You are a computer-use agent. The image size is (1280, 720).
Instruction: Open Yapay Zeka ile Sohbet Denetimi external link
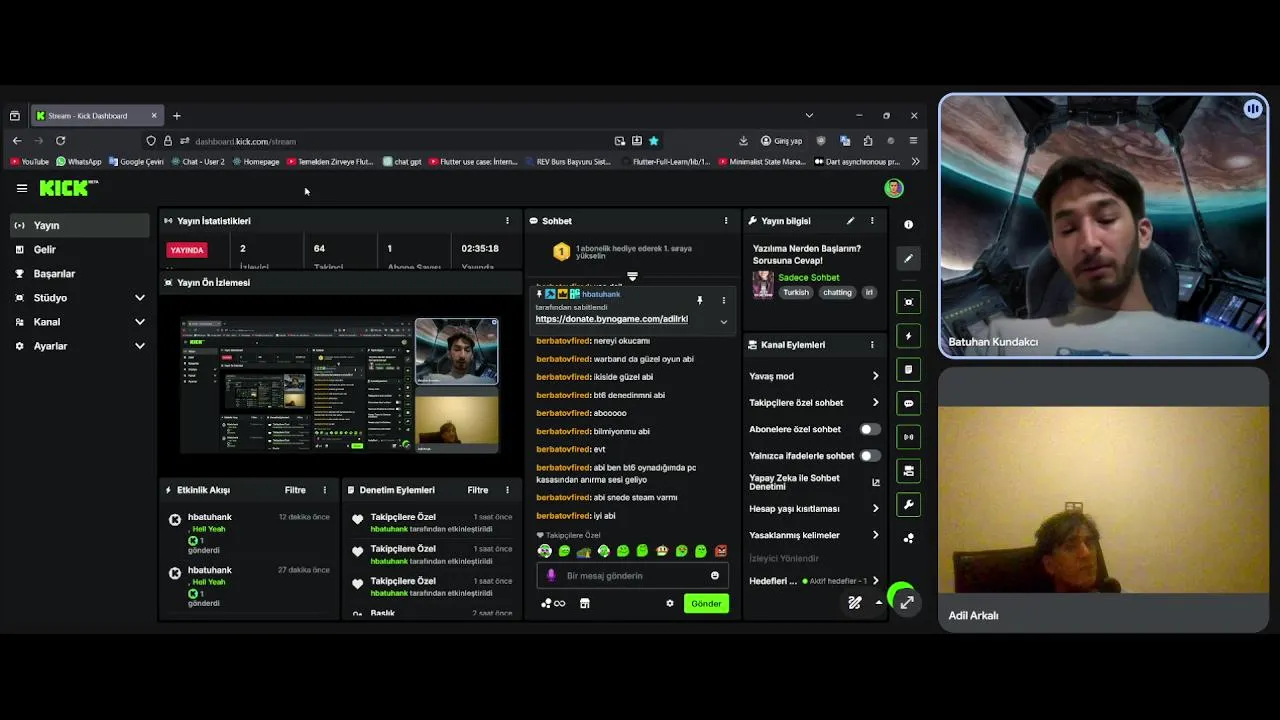876,482
